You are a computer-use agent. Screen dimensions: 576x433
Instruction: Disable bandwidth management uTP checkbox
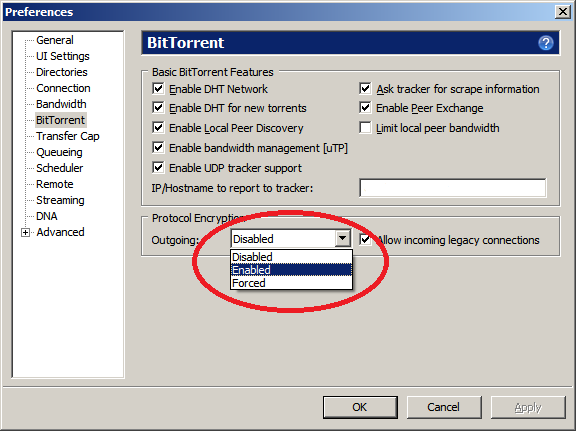(x=158, y=148)
